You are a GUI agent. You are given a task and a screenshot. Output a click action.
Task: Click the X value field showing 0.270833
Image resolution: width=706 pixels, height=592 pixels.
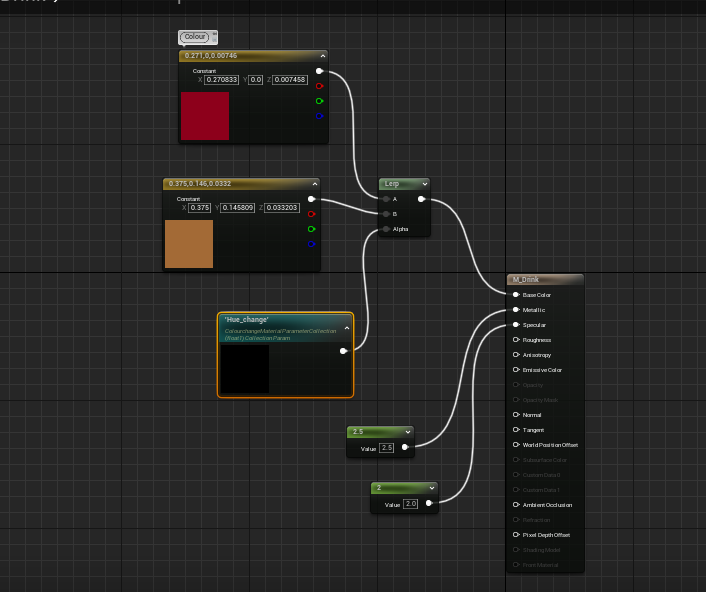click(222, 79)
